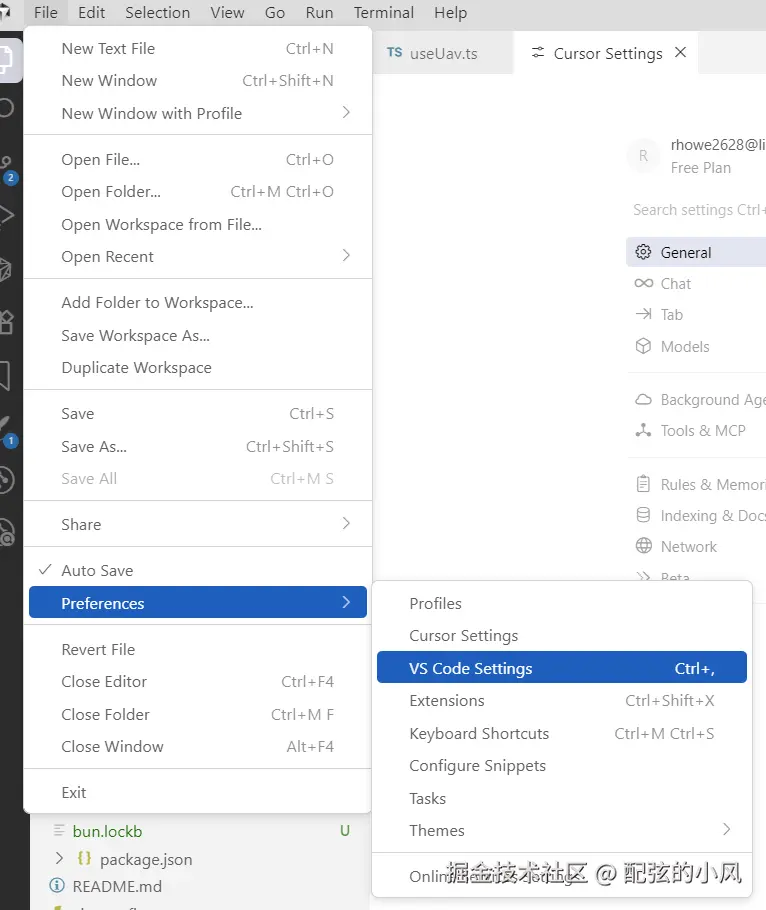Open the Terminal menu
Image resolution: width=766 pixels, height=910 pixels.
pos(384,13)
